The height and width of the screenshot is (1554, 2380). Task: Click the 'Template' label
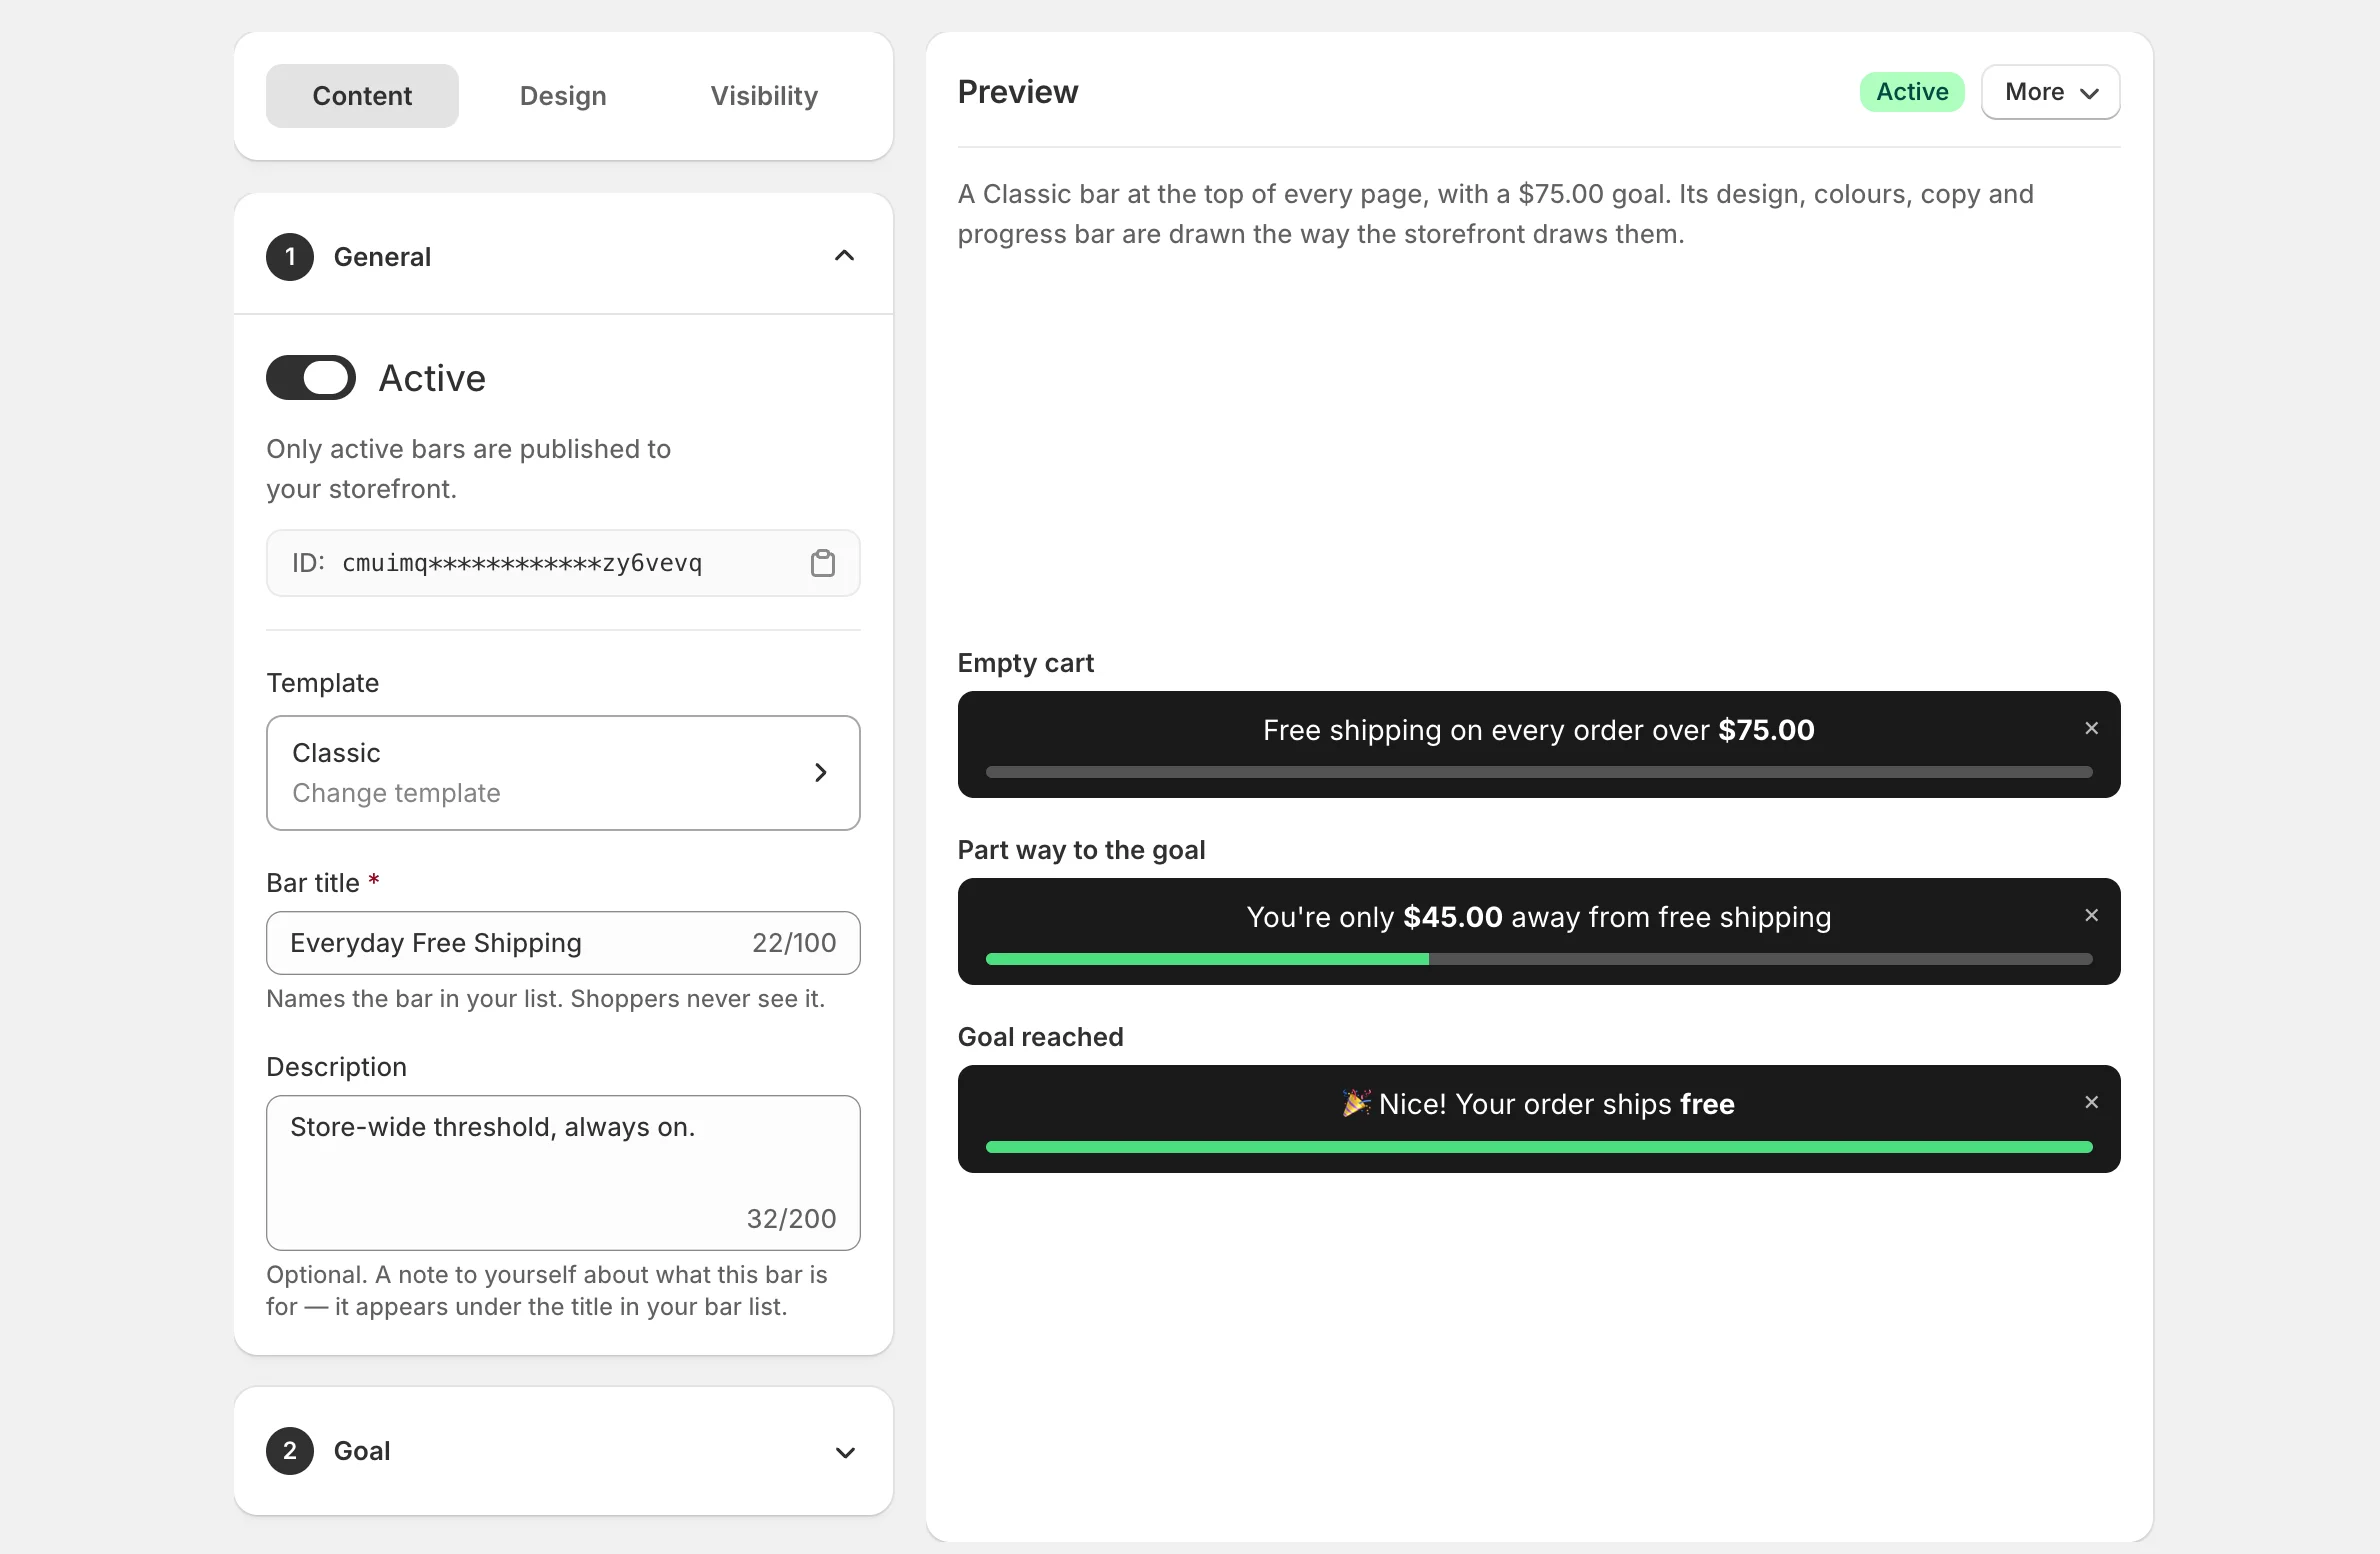[322, 683]
